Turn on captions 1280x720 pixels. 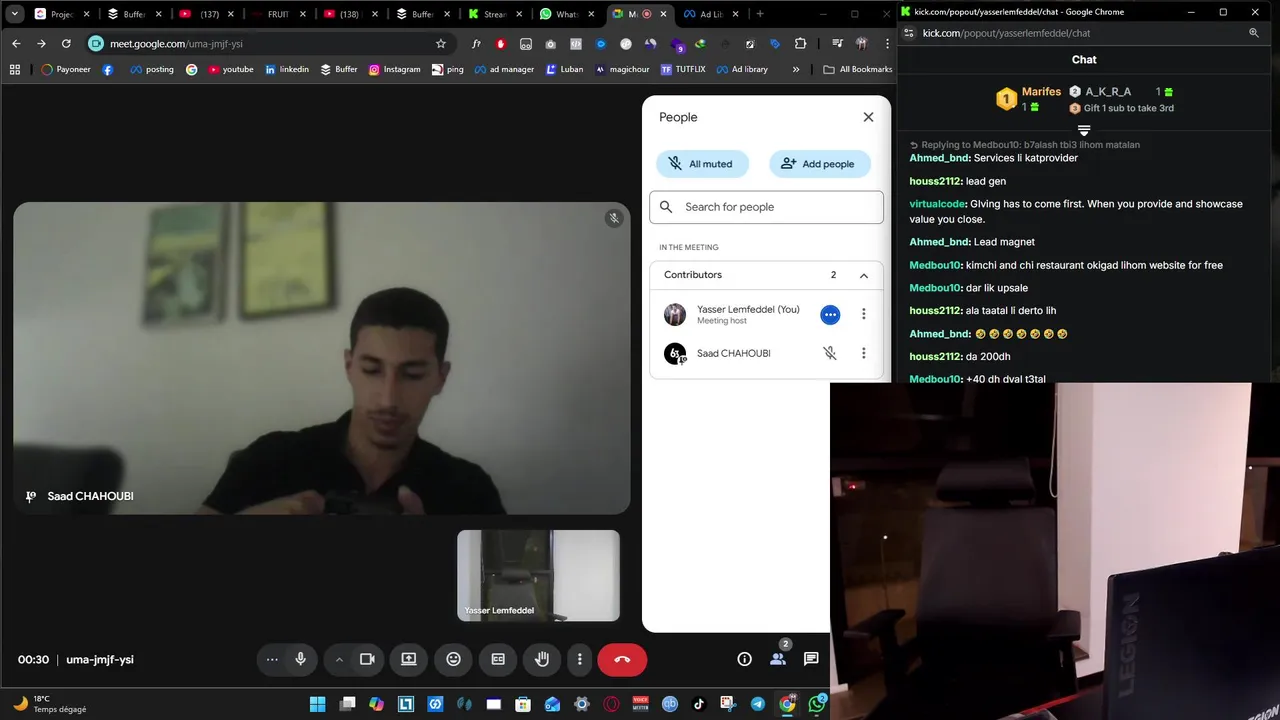(x=498, y=659)
